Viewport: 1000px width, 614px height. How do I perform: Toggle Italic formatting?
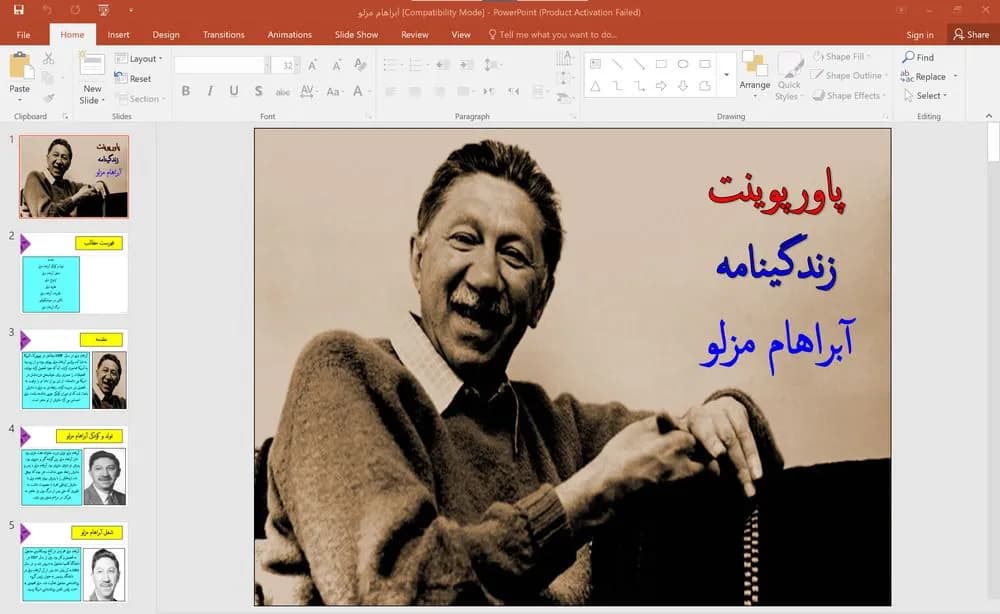coord(210,91)
